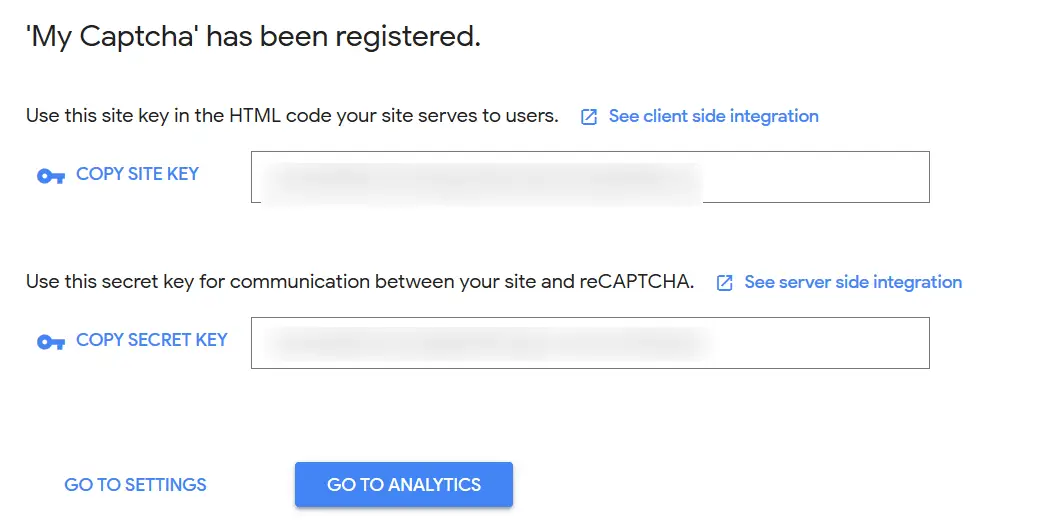
Task: Click the external-link icon before client side integration
Action: pos(590,117)
